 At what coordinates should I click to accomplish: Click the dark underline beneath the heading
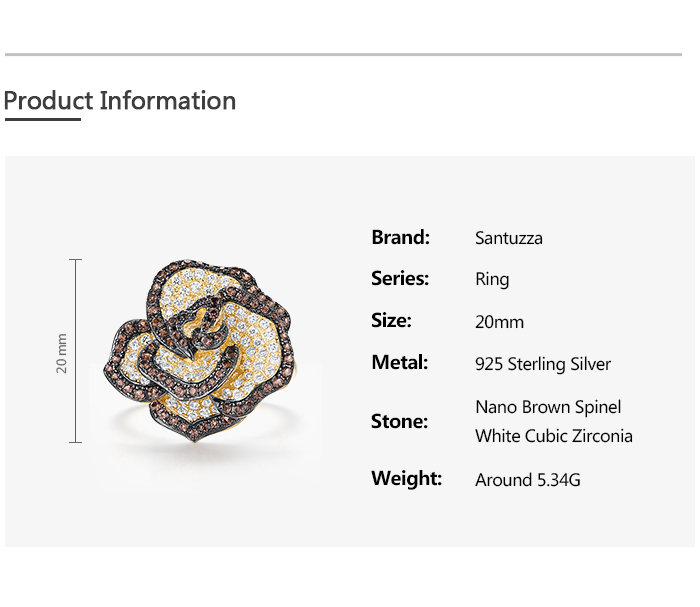tap(42, 119)
